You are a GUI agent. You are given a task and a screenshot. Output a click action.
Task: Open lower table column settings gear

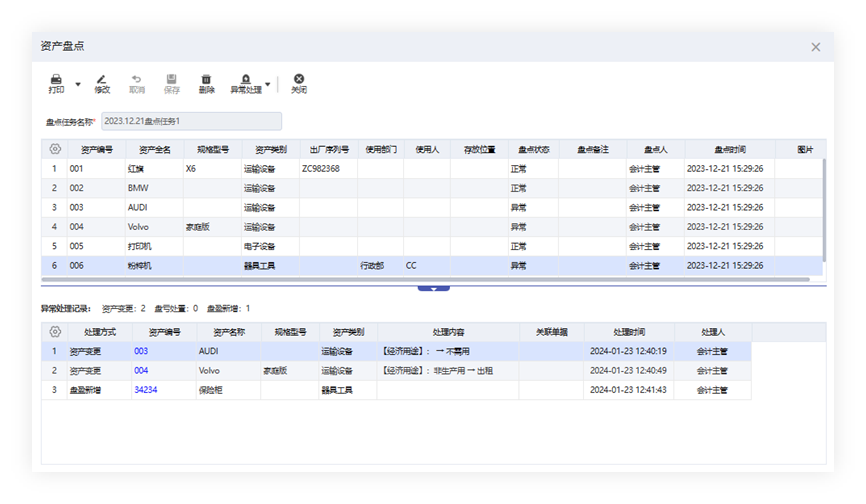pyautogui.click(x=55, y=331)
